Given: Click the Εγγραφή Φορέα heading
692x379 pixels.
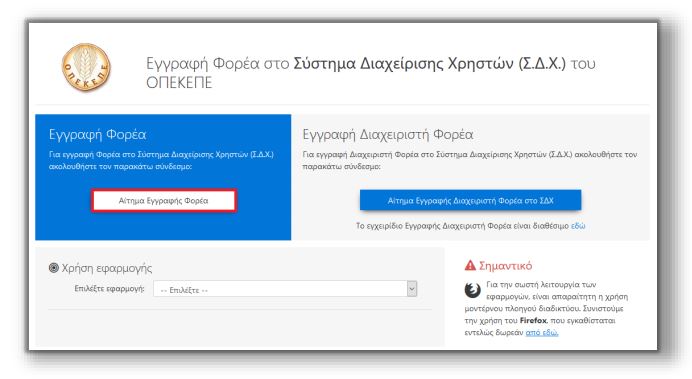Looking at the screenshot, I should (x=98, y=135).
